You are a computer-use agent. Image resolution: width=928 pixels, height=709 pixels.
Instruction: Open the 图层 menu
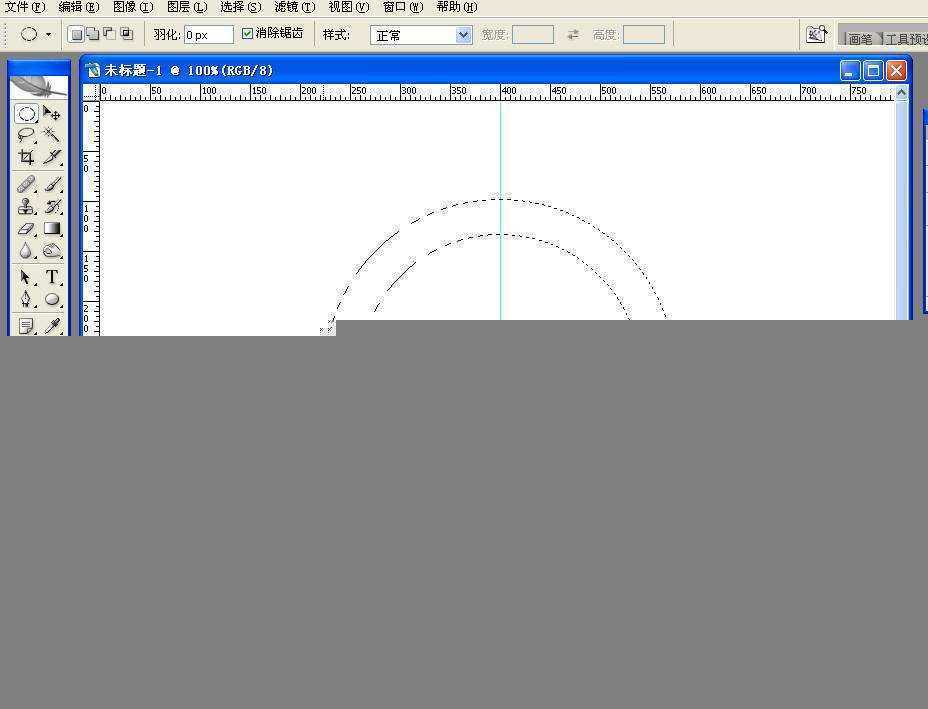tap(187, 7)
